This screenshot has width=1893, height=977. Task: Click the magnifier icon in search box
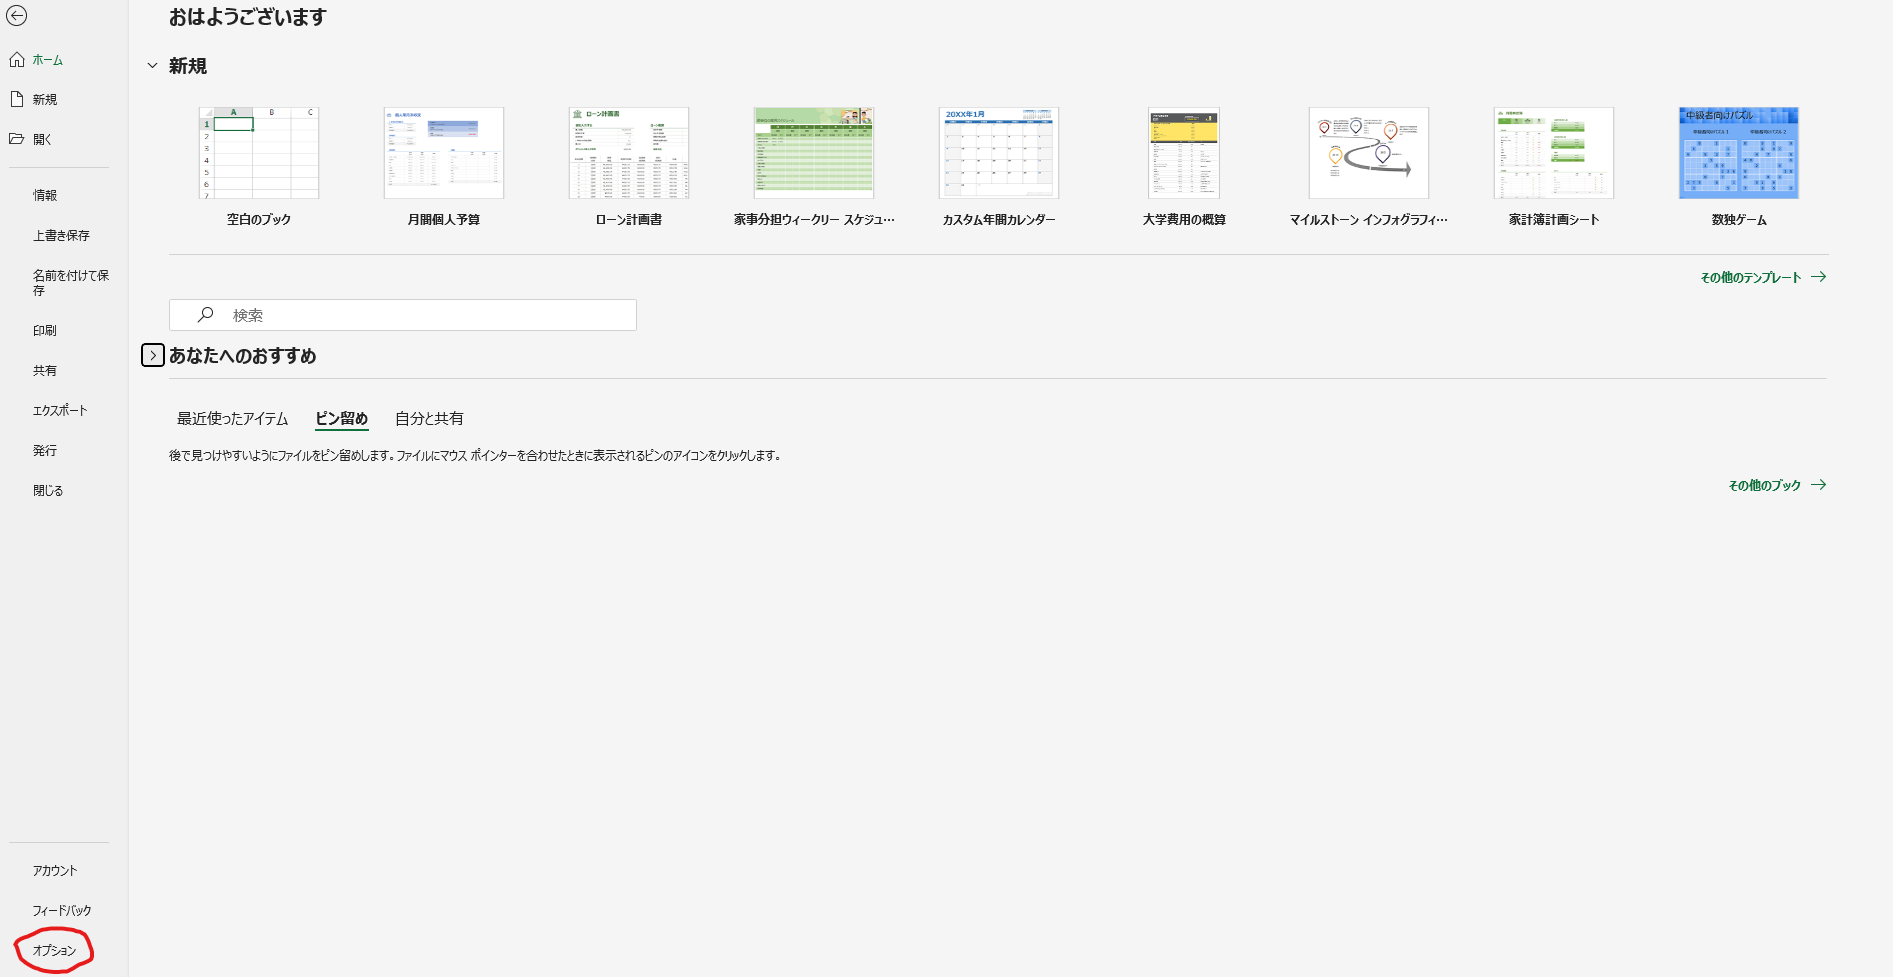click(x=206, y=315)
